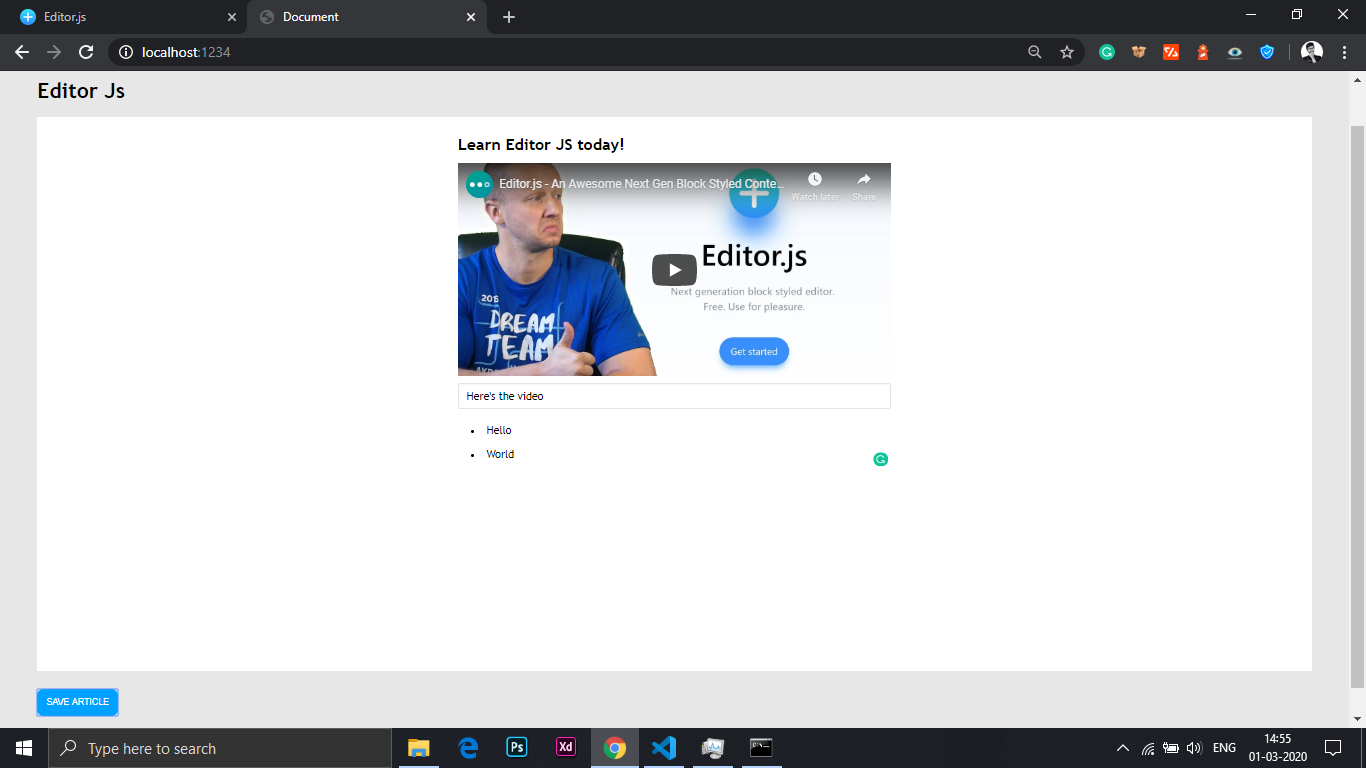Open the Chrome three-dot menu
The height and width of the screenshot is (768, 1366).
1344,51
